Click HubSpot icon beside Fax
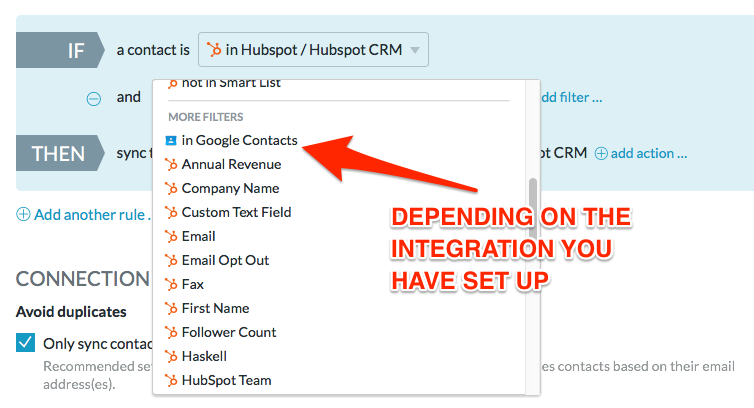Image resolution: width=754 pixels, height=408 pixels. pyautogui.click(x=171, y=285)
